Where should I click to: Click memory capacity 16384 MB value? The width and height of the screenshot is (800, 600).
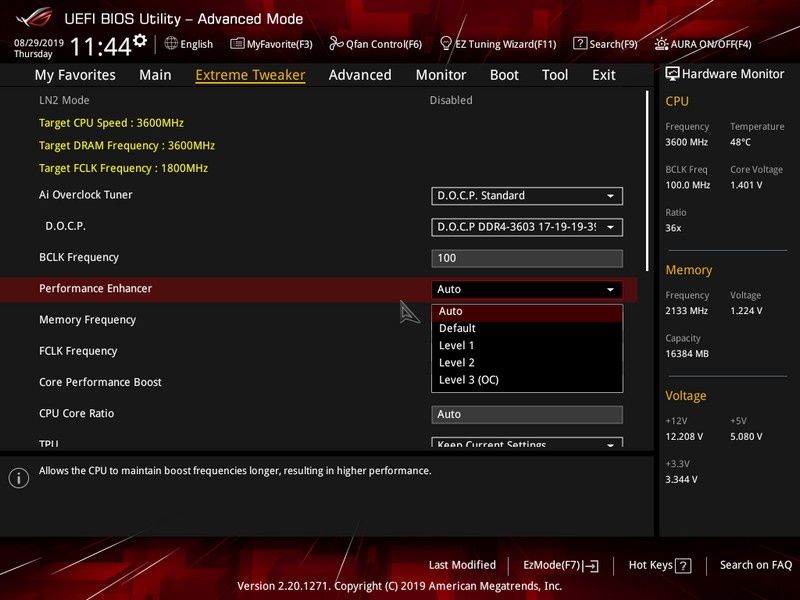[687, 354]
